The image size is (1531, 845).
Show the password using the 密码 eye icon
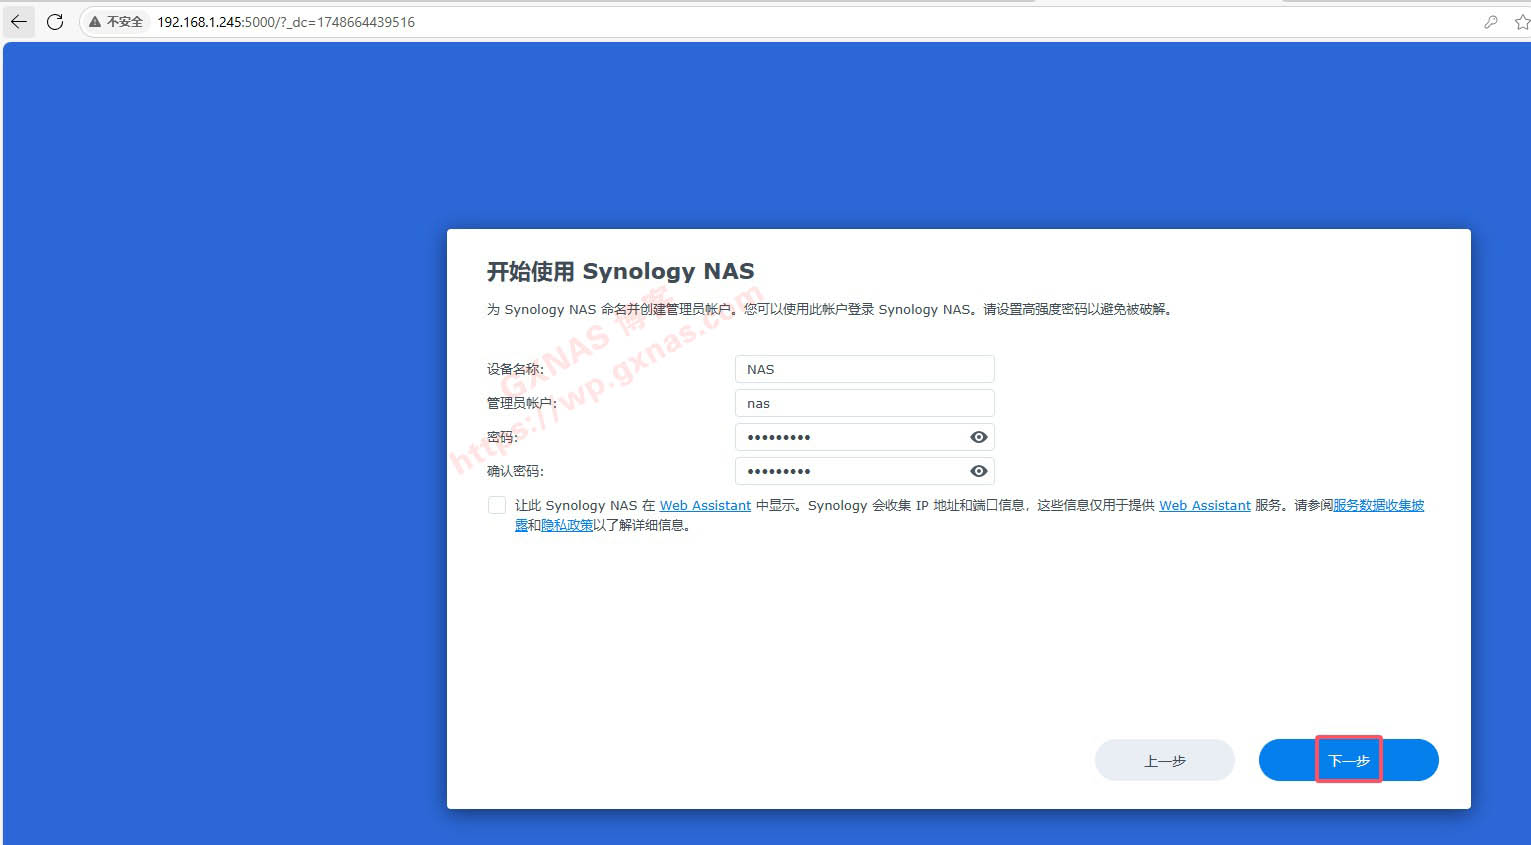pyautogui.click(x=978, y=437)
